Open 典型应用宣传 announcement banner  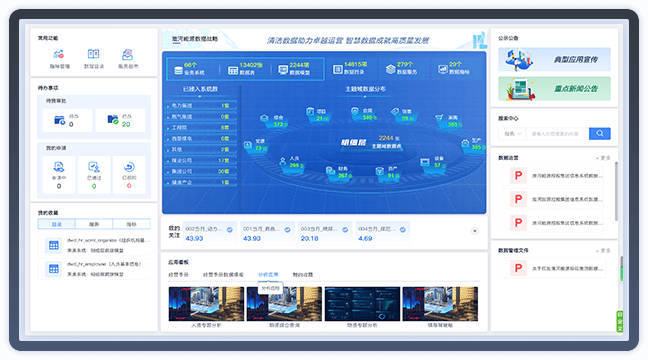pos(554,60)
